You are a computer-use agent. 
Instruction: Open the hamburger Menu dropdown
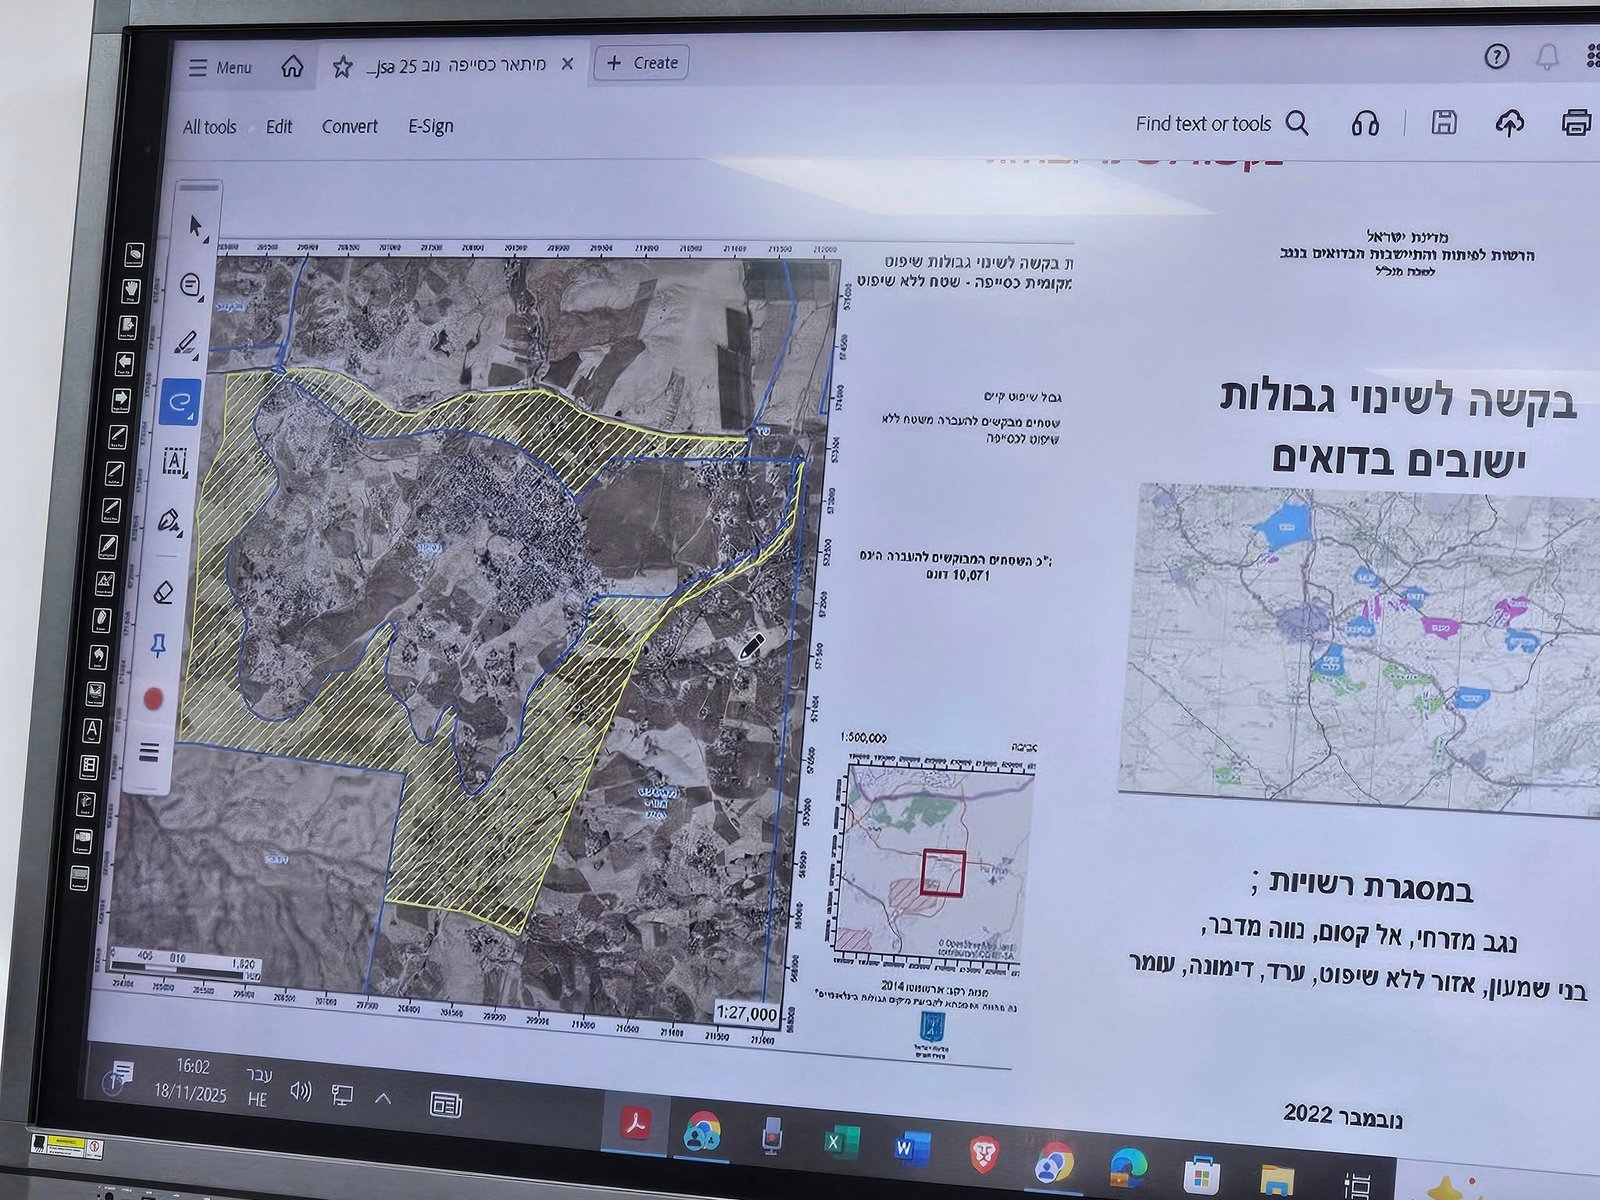pyautogui.click(x=220, y=67)
